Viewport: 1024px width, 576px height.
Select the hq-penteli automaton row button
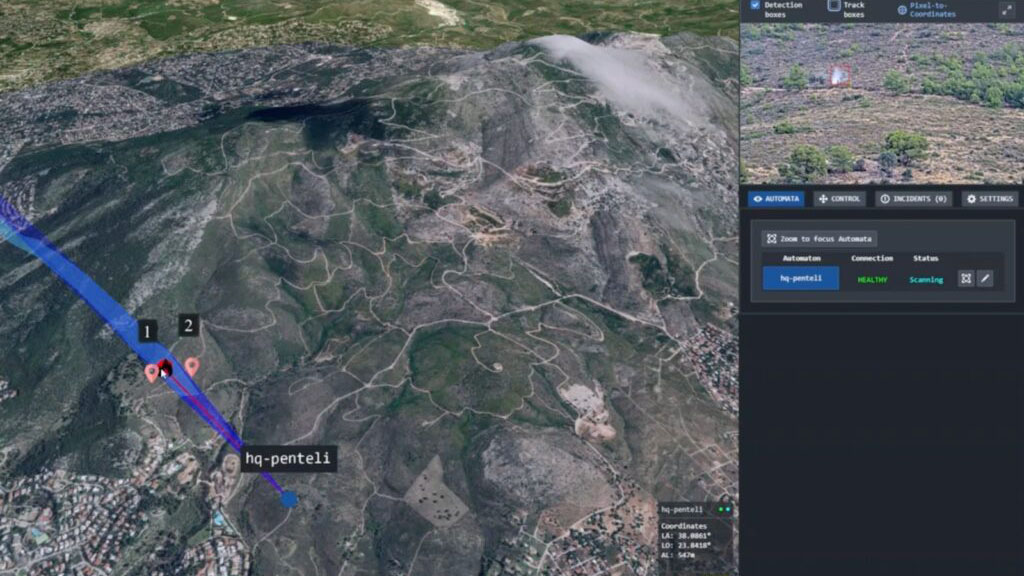tap(801, 279)
